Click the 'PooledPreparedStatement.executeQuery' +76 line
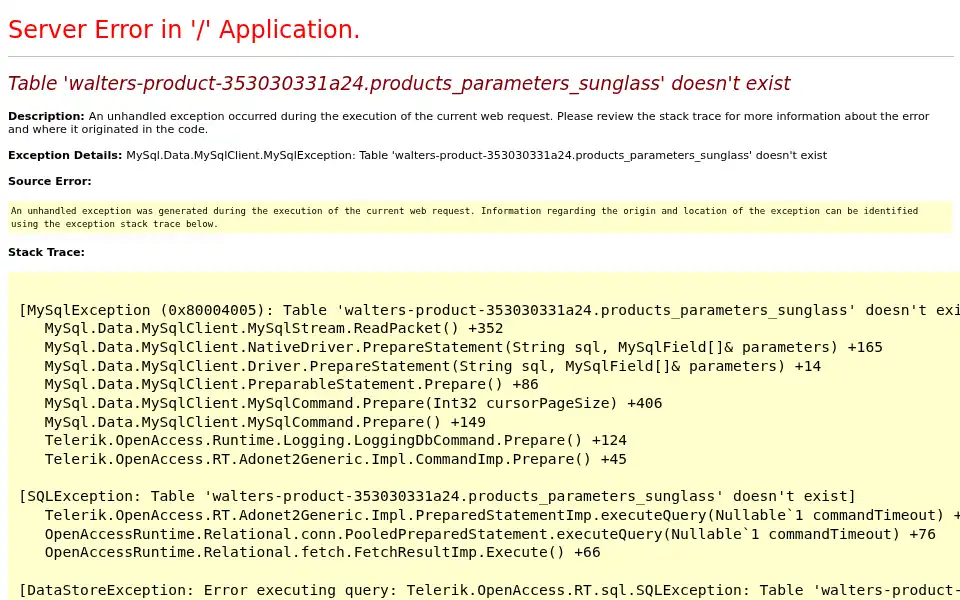 pyautogui.click(x=490, y=534)
